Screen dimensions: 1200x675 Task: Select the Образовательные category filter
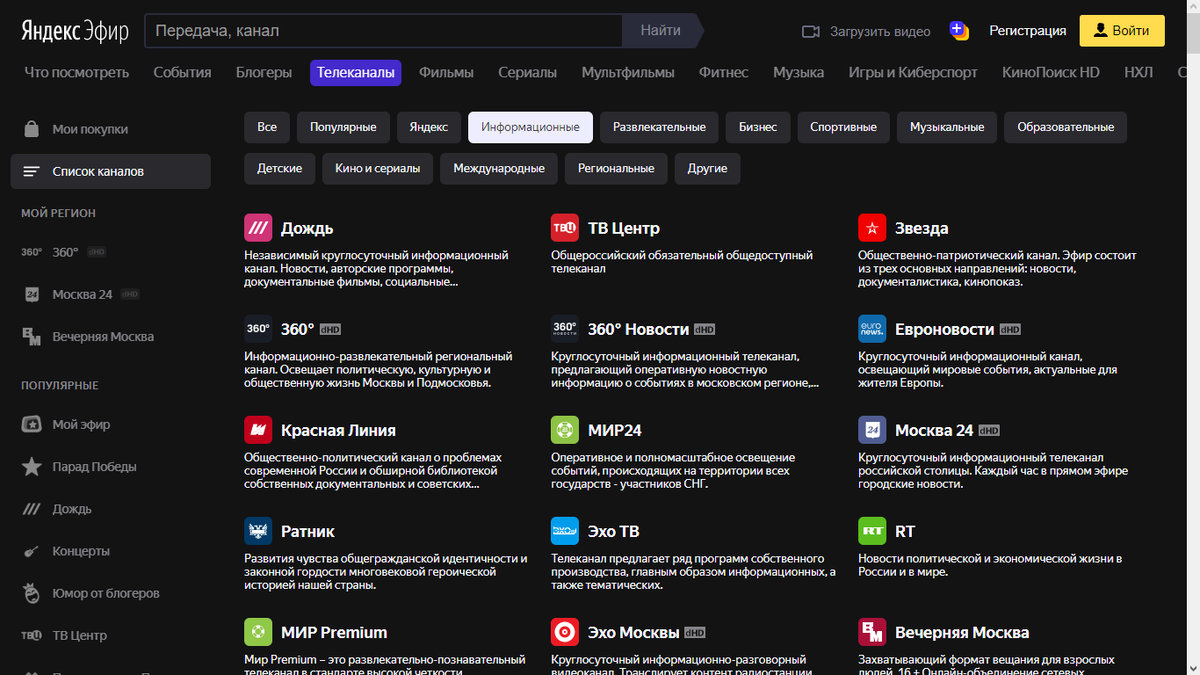pyautogui.click(x=1066, y=127)
